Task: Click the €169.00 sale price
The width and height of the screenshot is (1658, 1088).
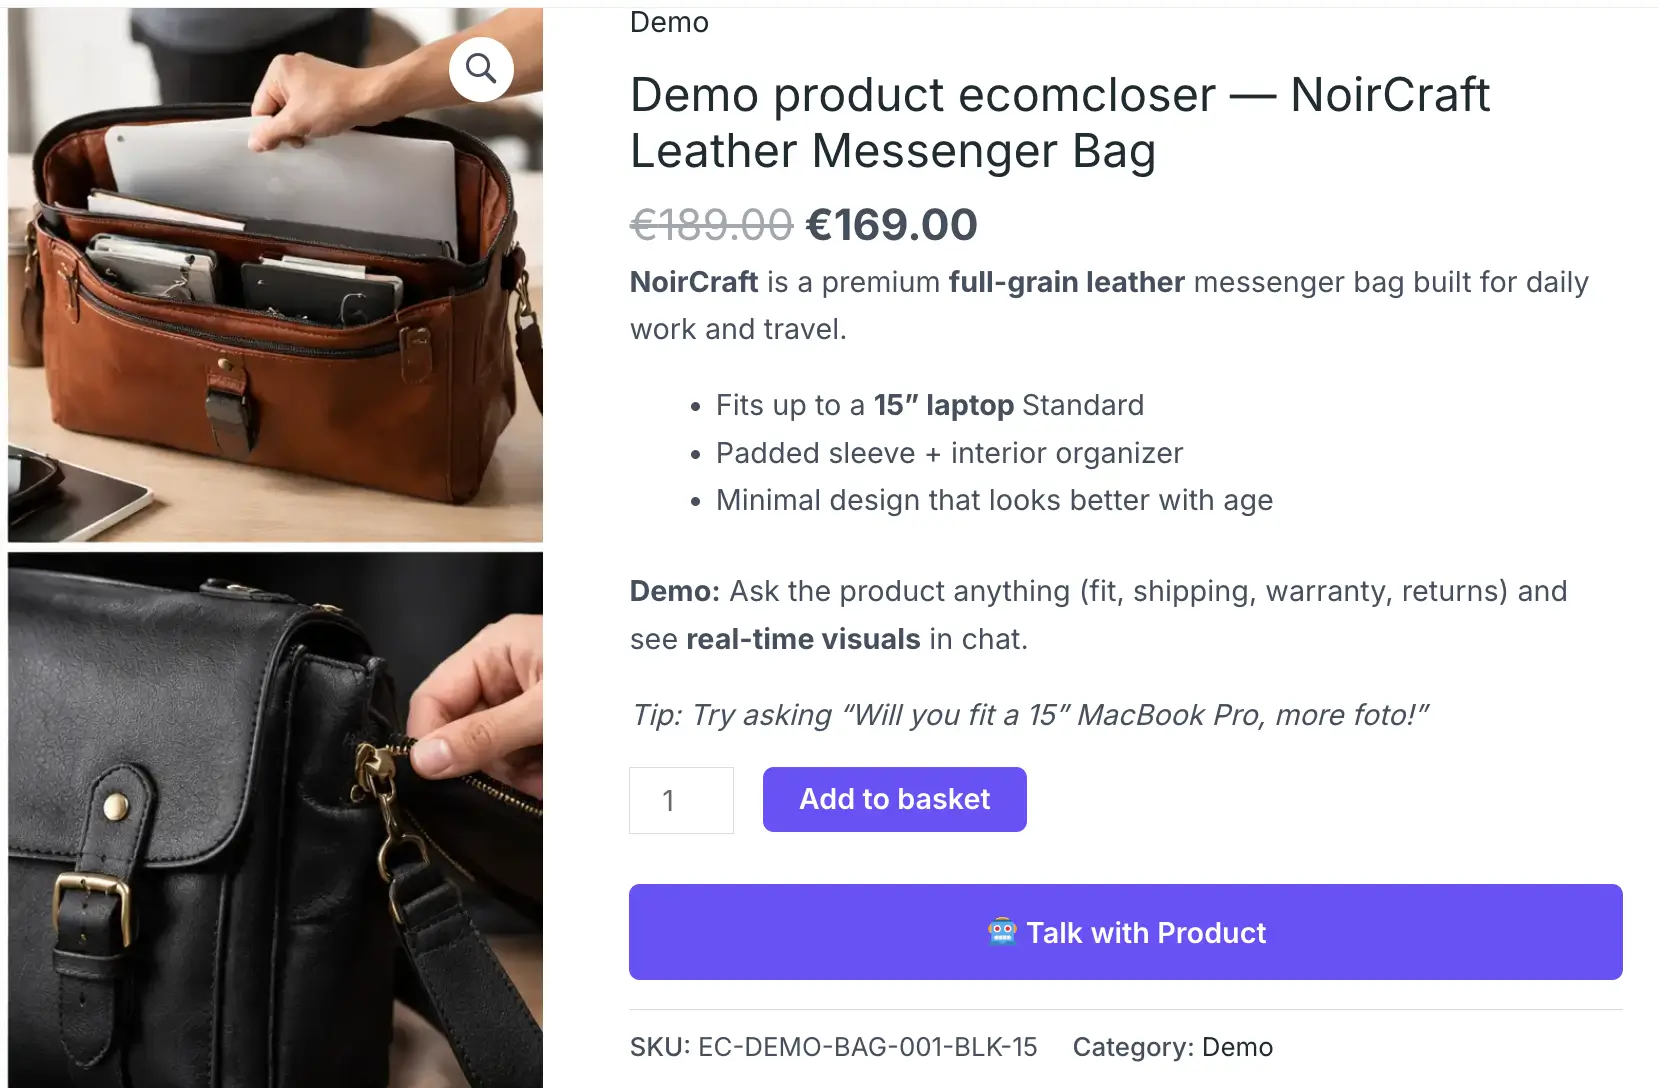Action: click(891, 224)
